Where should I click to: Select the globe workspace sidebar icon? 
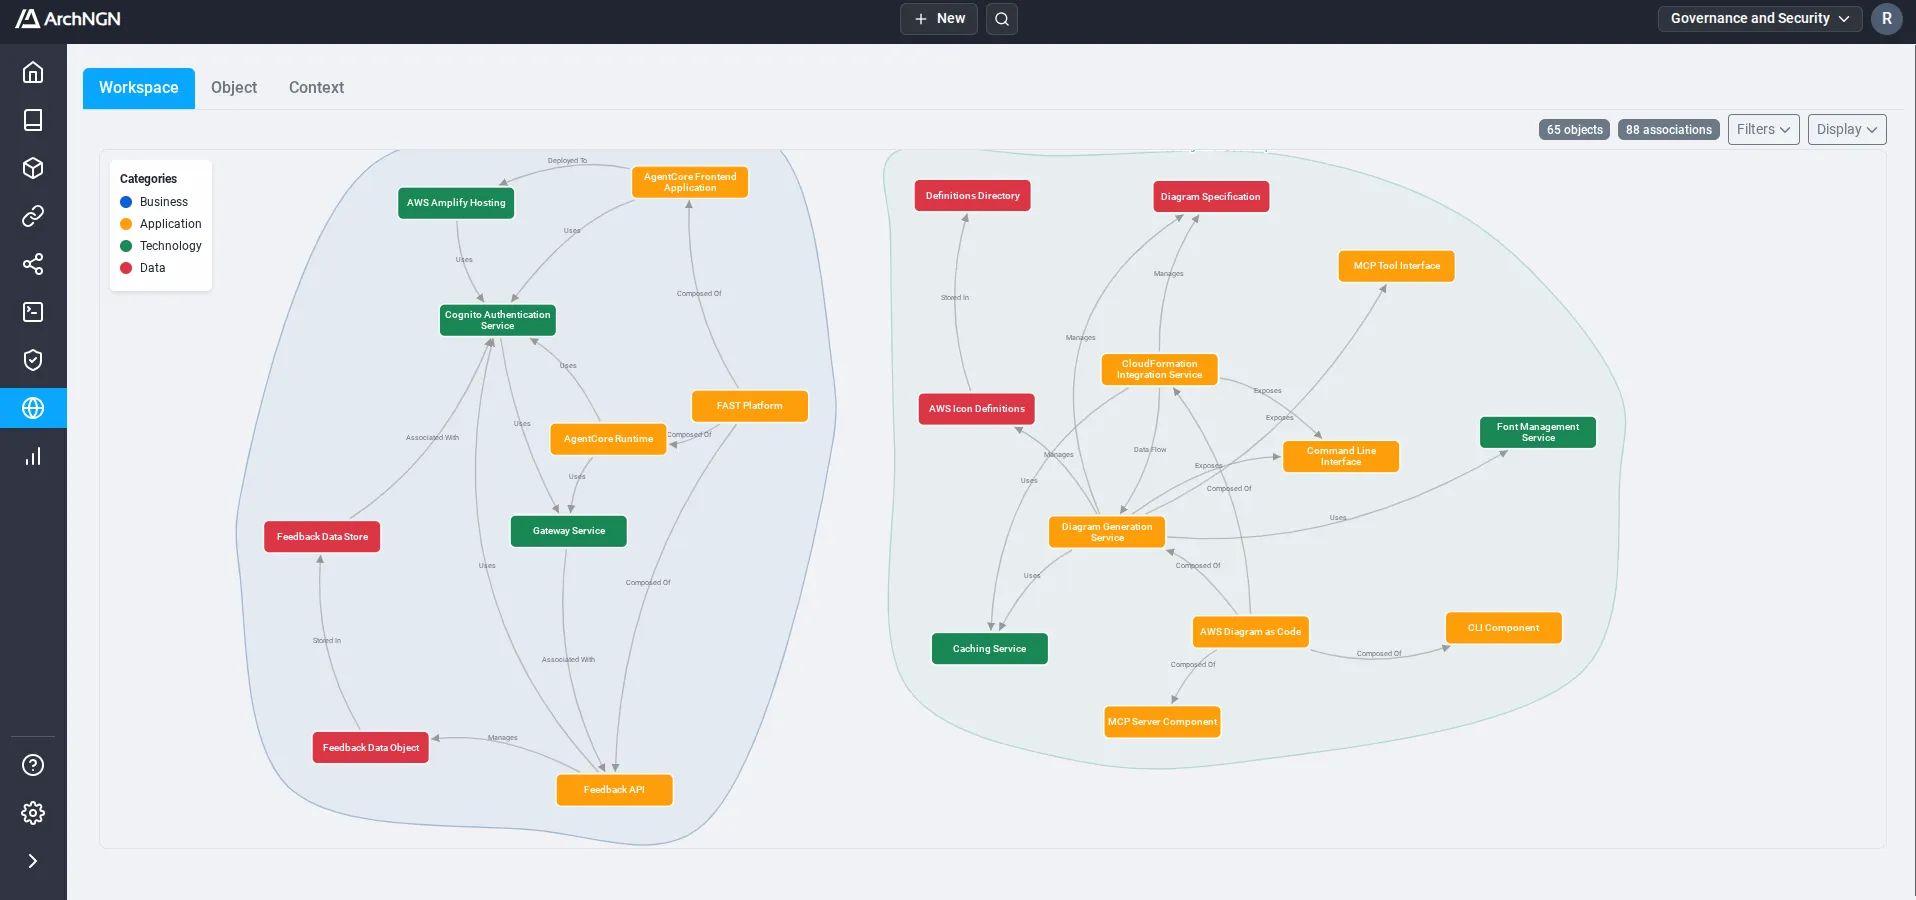coord(33,408)
